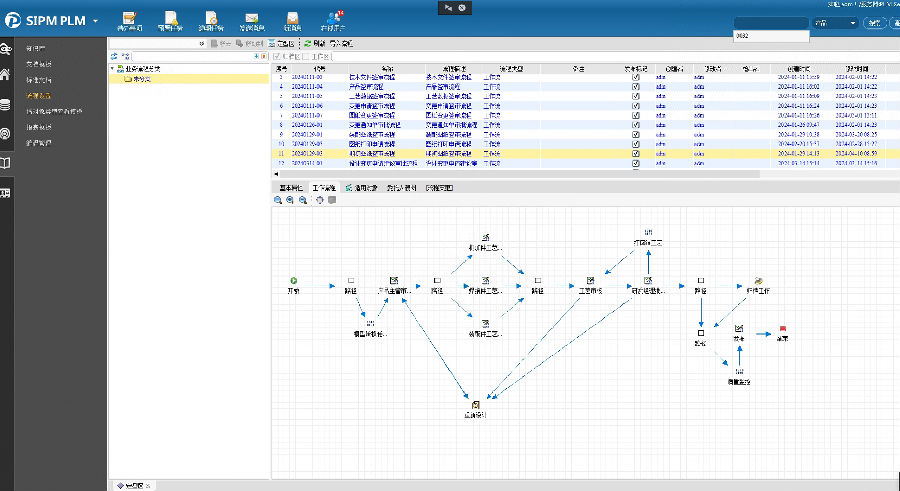Click the notepad-with-pencil icon in the top toolbar

[x=128, y=18]
